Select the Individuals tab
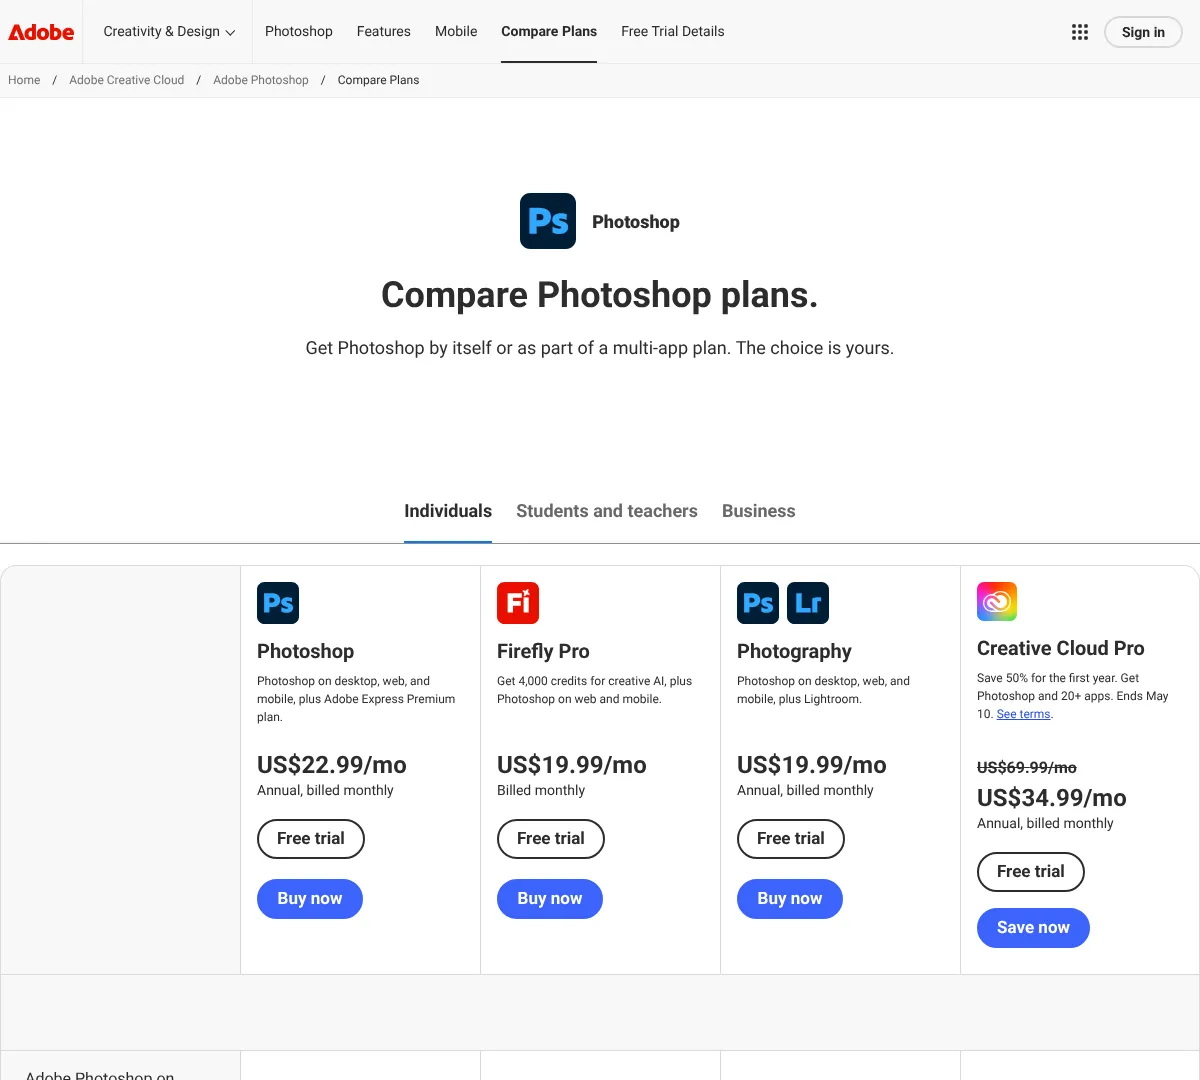Viewport: 1200px width, 1080px height. [x=448, y=511]
